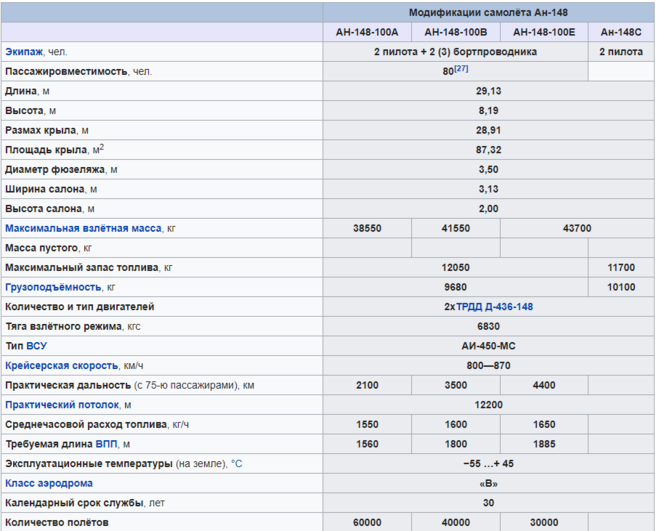Image resolution: width=659 pixels, height=531 pixels.
Task: Click runway length value 1560
Action: tap(367, 444)
